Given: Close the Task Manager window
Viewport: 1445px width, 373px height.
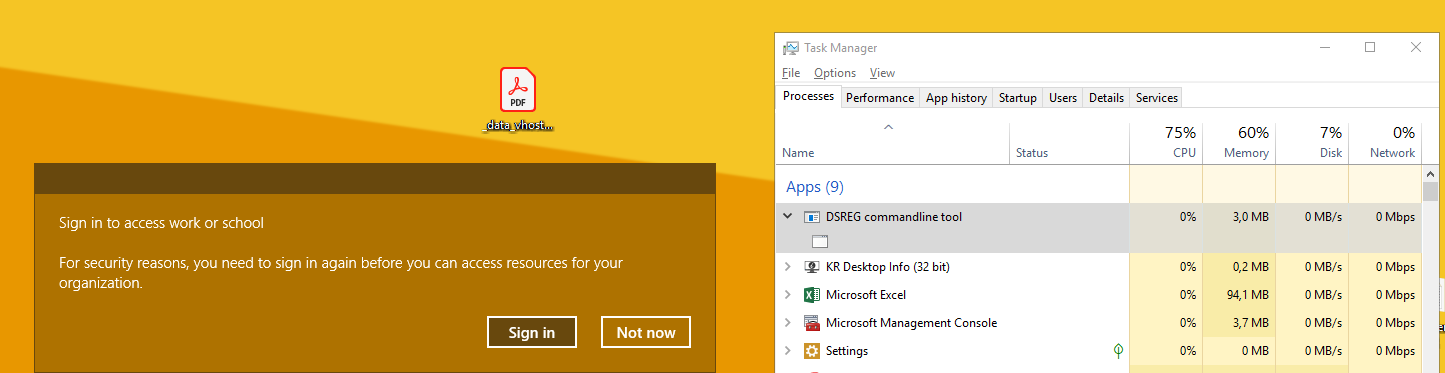Looking at the screenshot, I should pos(1416,47).
